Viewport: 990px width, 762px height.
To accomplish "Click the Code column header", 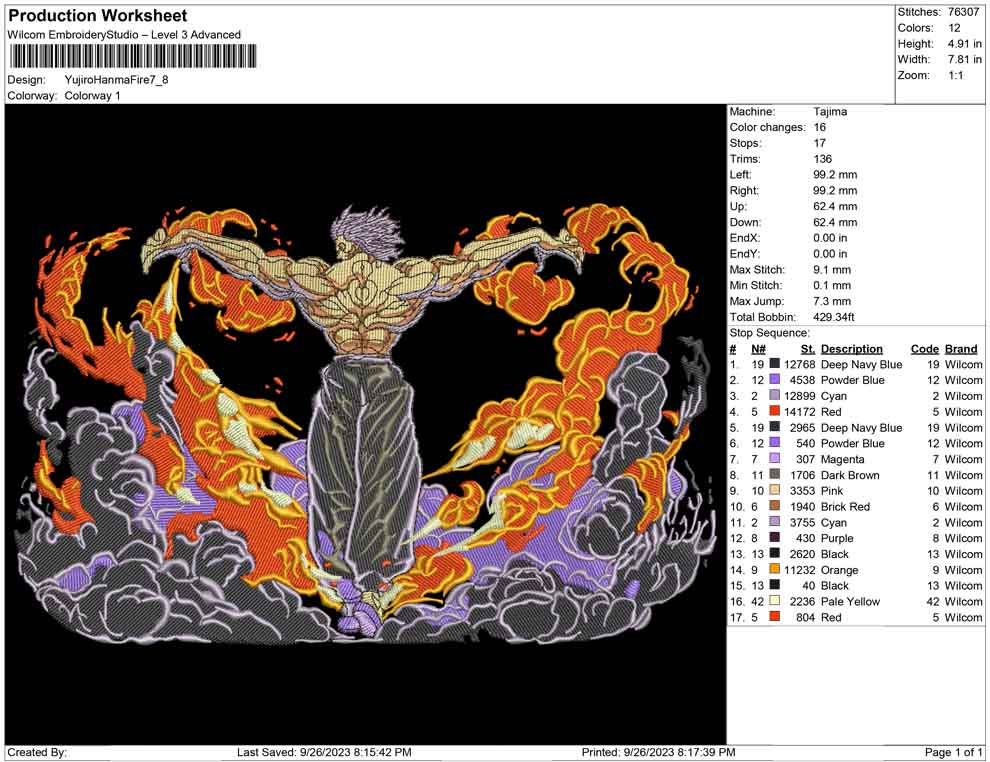I will point(924,349).
